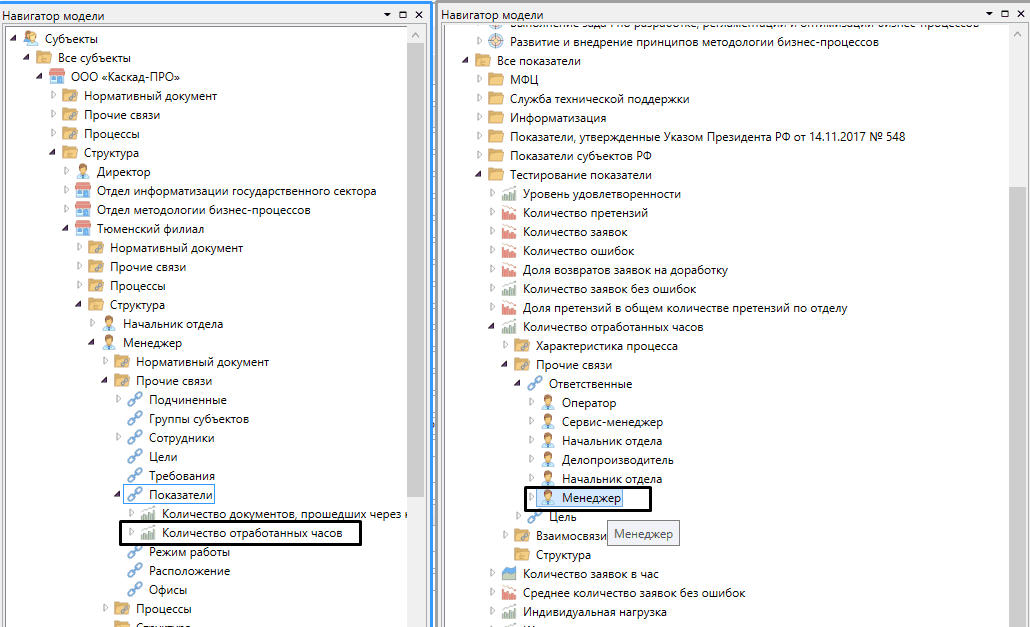Collapse the Показатели node in left navigator
This screenshot has width=1030, height=627.
(118, 494)
